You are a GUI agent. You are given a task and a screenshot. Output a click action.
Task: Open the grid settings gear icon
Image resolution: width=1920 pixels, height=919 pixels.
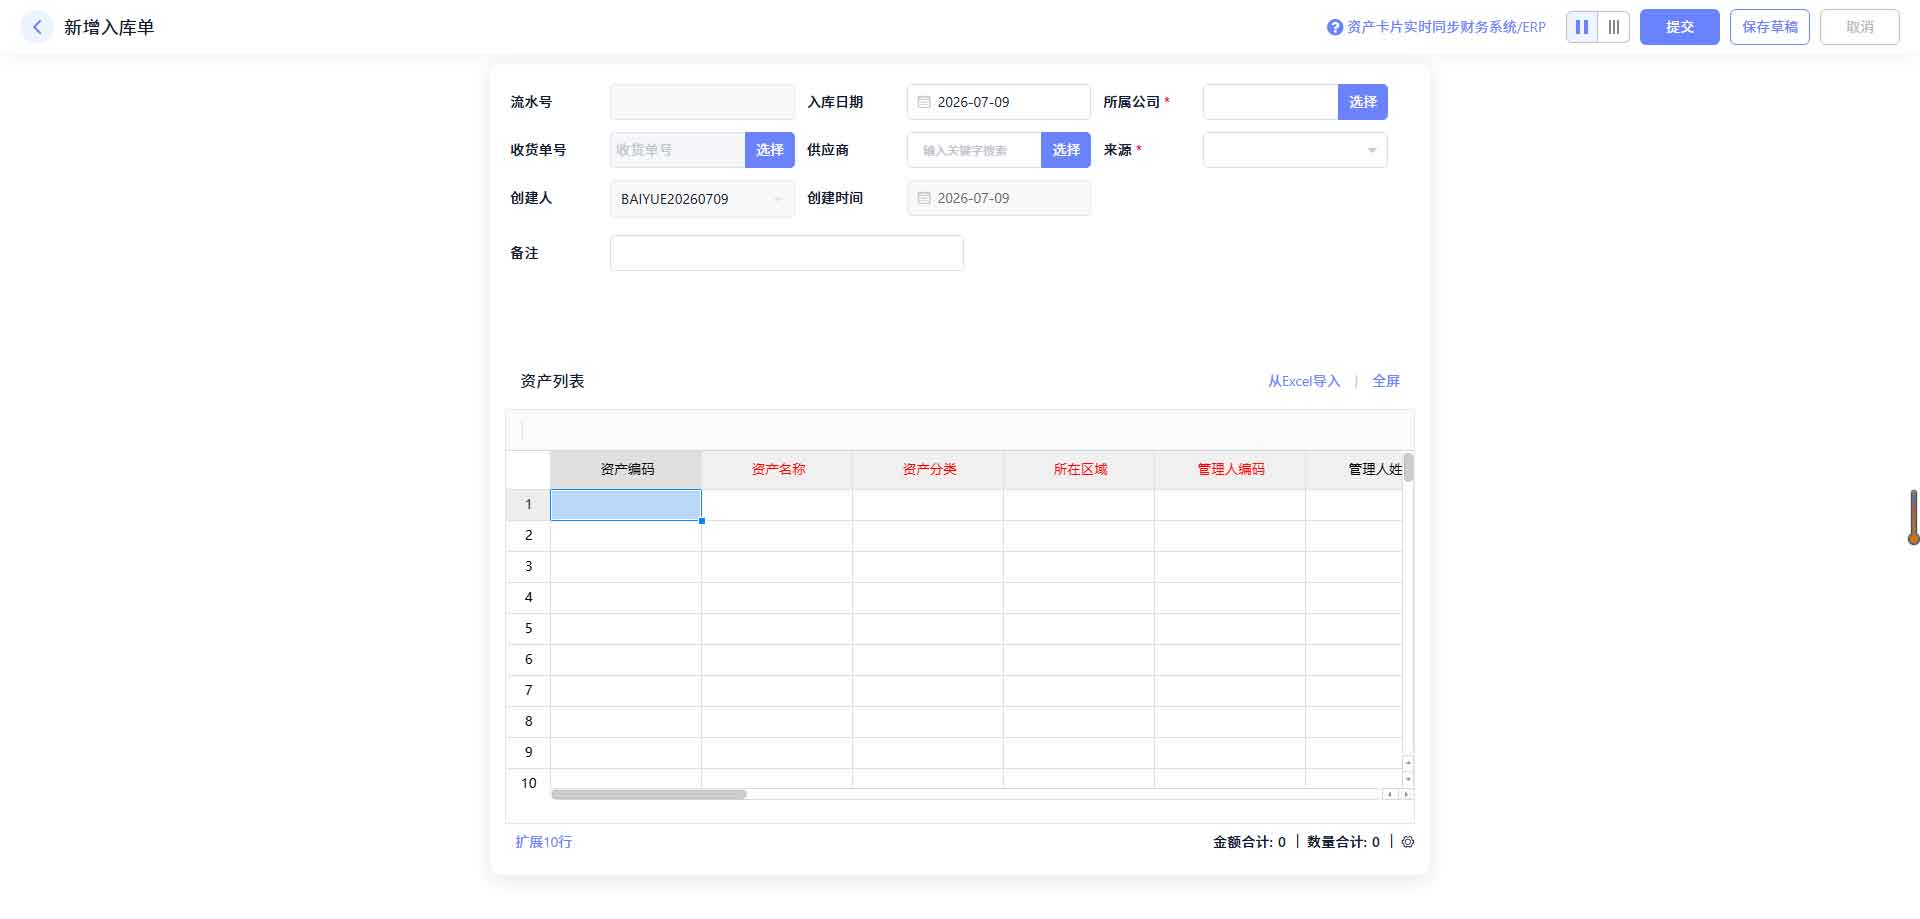tap(1408, 842)
